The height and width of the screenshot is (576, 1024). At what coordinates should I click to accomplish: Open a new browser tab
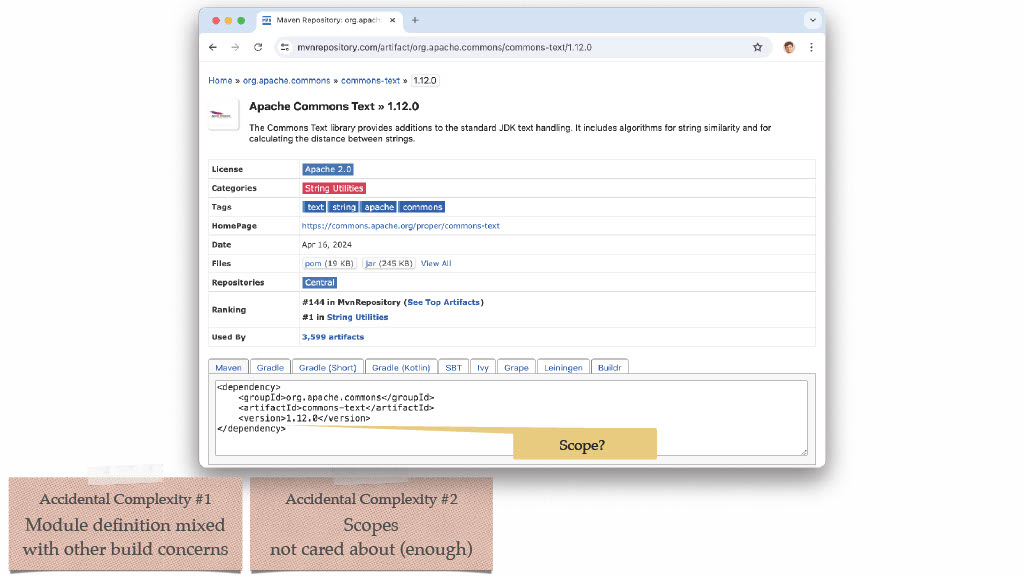pyautogui.click(x=415, y=20)
